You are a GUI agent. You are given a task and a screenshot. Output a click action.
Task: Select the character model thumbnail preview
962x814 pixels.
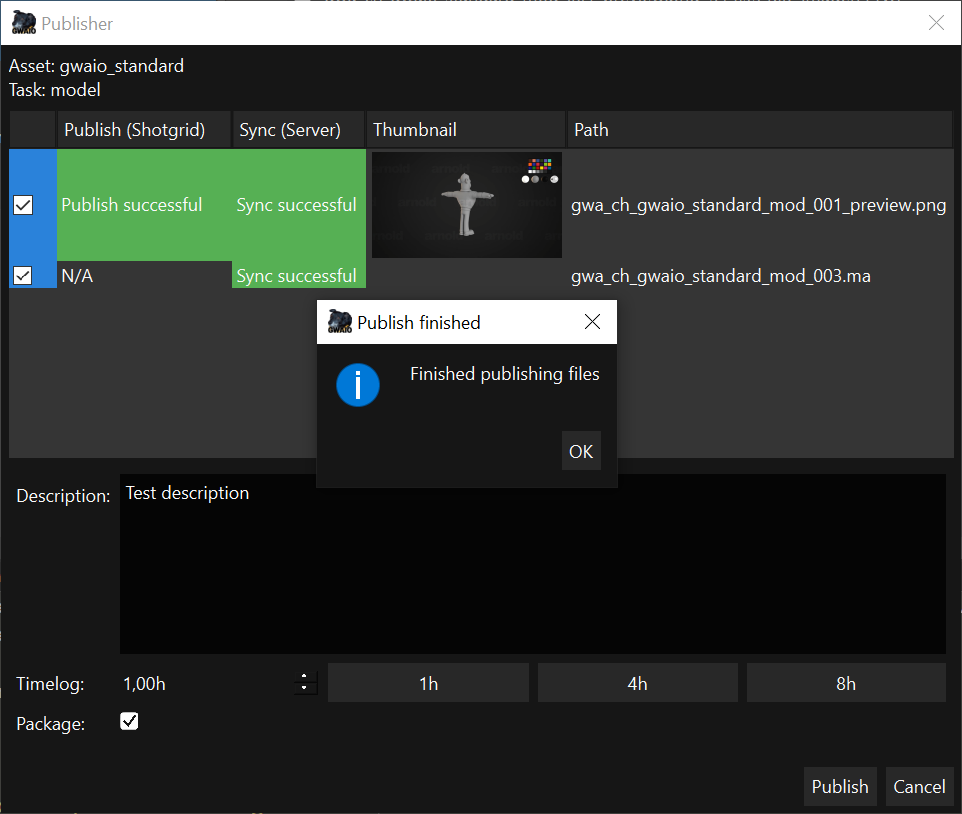tap(466, 205)
